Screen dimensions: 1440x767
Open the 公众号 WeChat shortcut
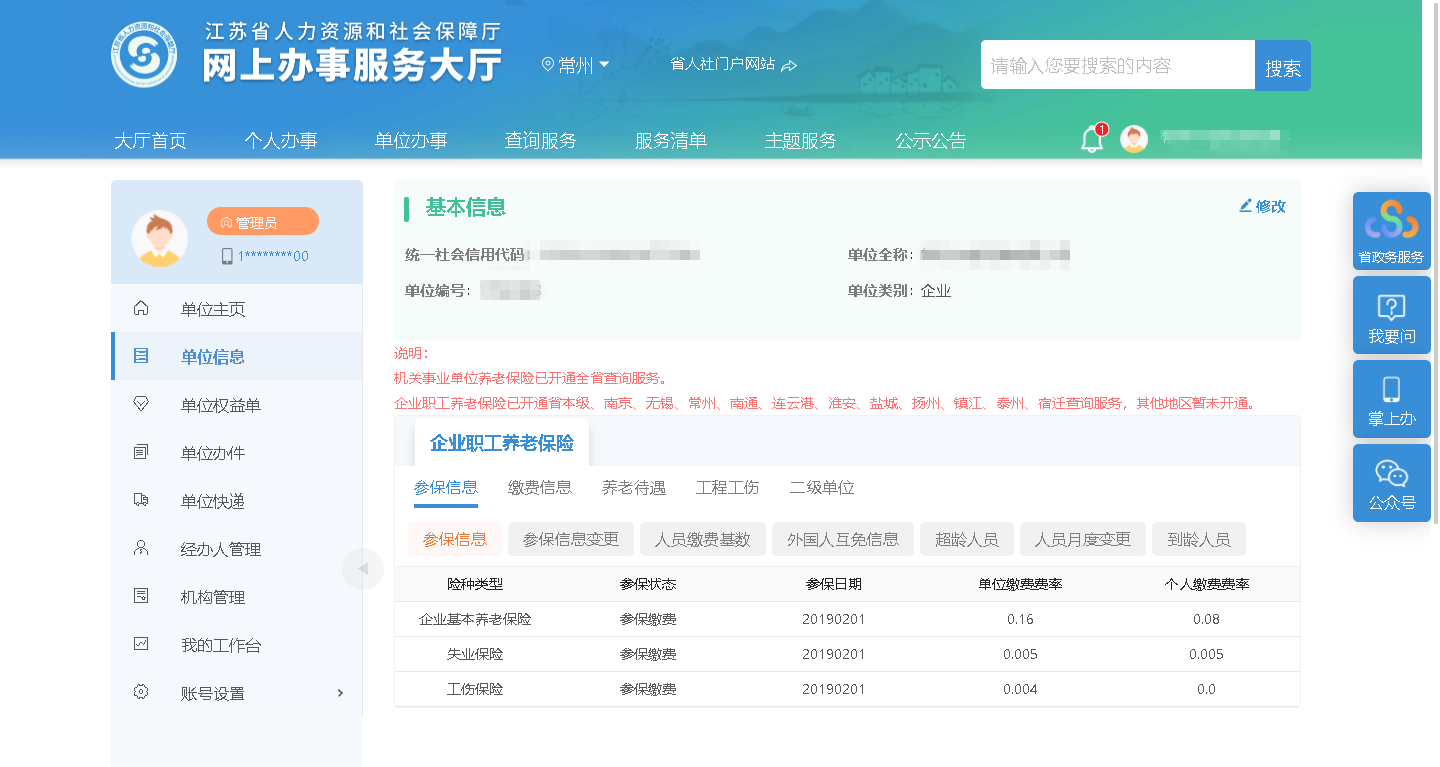click(x=1391, y=483)
